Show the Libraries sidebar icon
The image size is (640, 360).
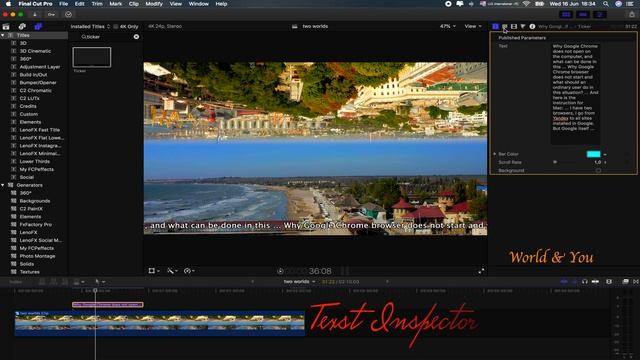coord(6,27)
